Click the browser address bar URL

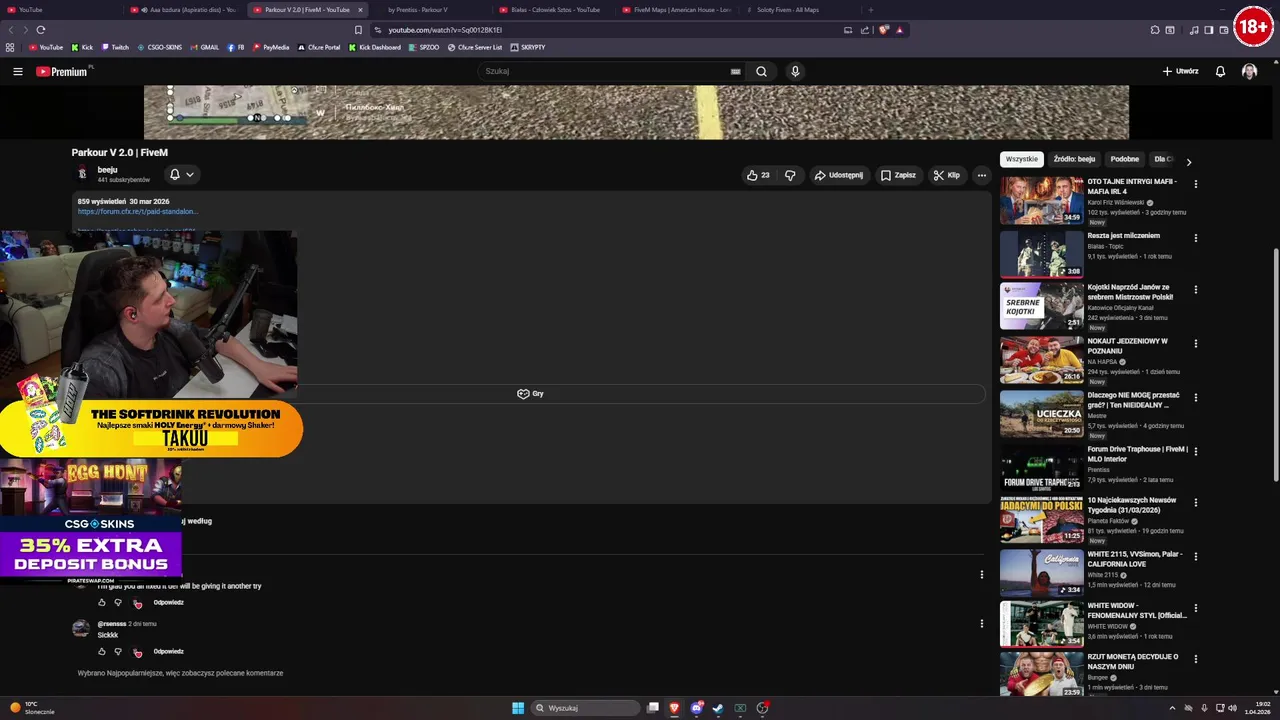point(445,30)
